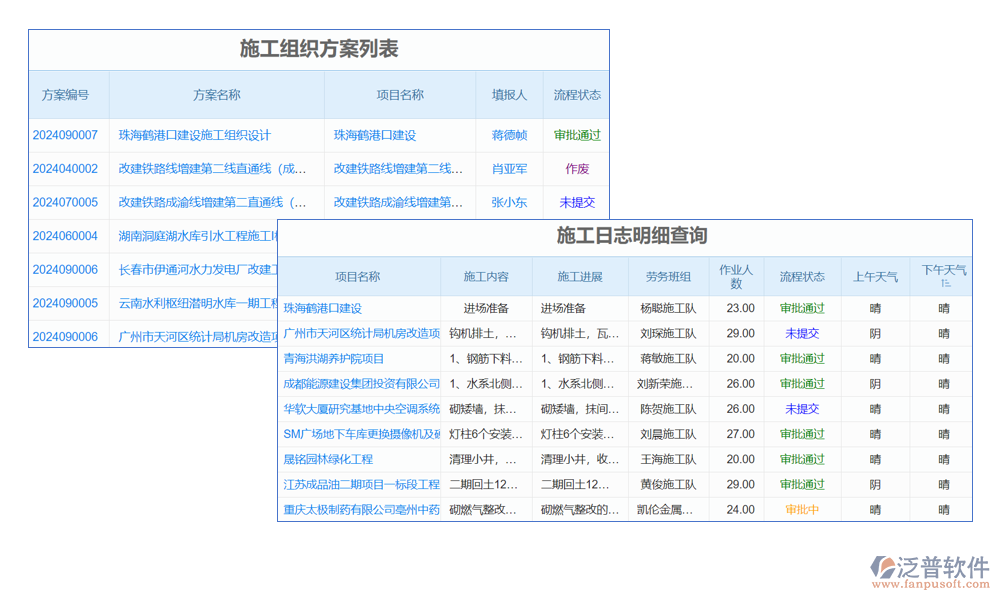Open 成都能源建设集团投资有限公司 project entry
The height and width of the screenshot is (600, 1000).
click(x=361, y=384)
